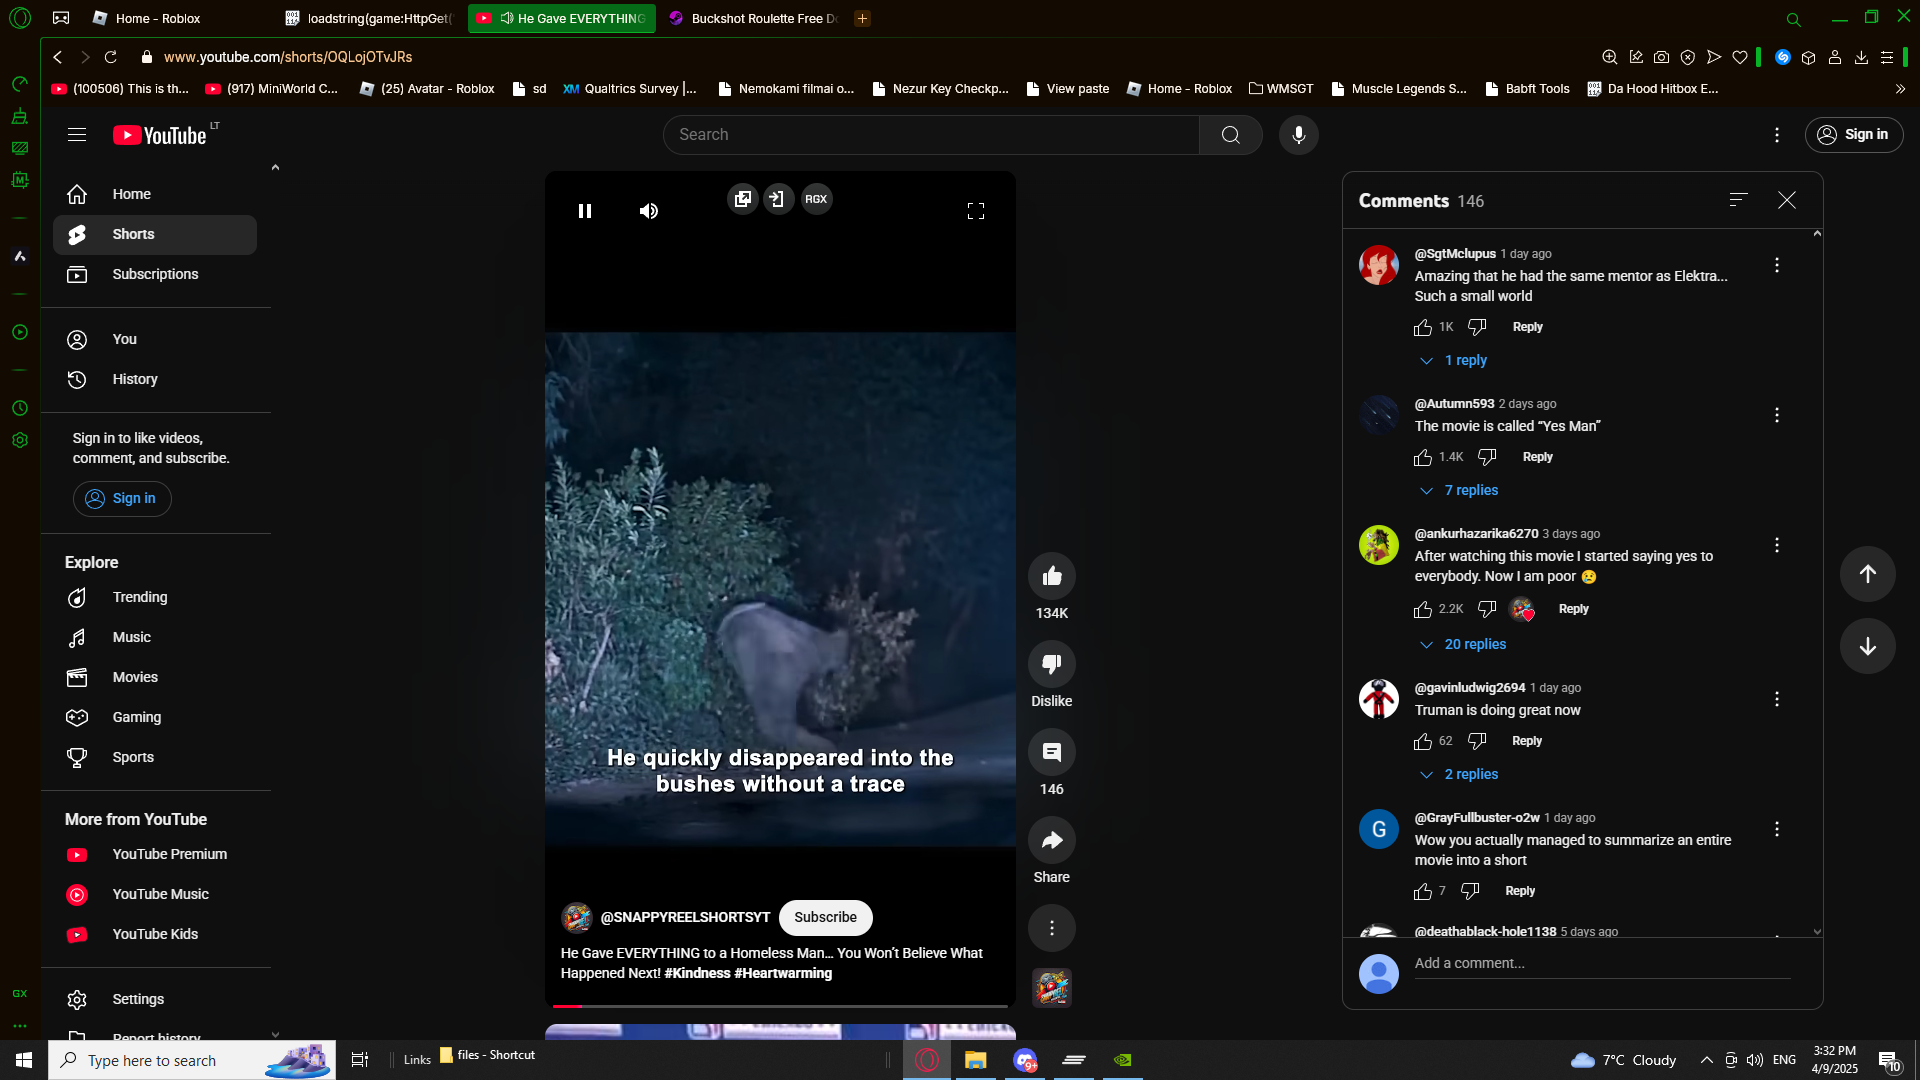Screen dimensions: 1920x1080
Task: Subscribe to SNAPPYREELSHORTSYT channel
Action: (x=825, y=917)
